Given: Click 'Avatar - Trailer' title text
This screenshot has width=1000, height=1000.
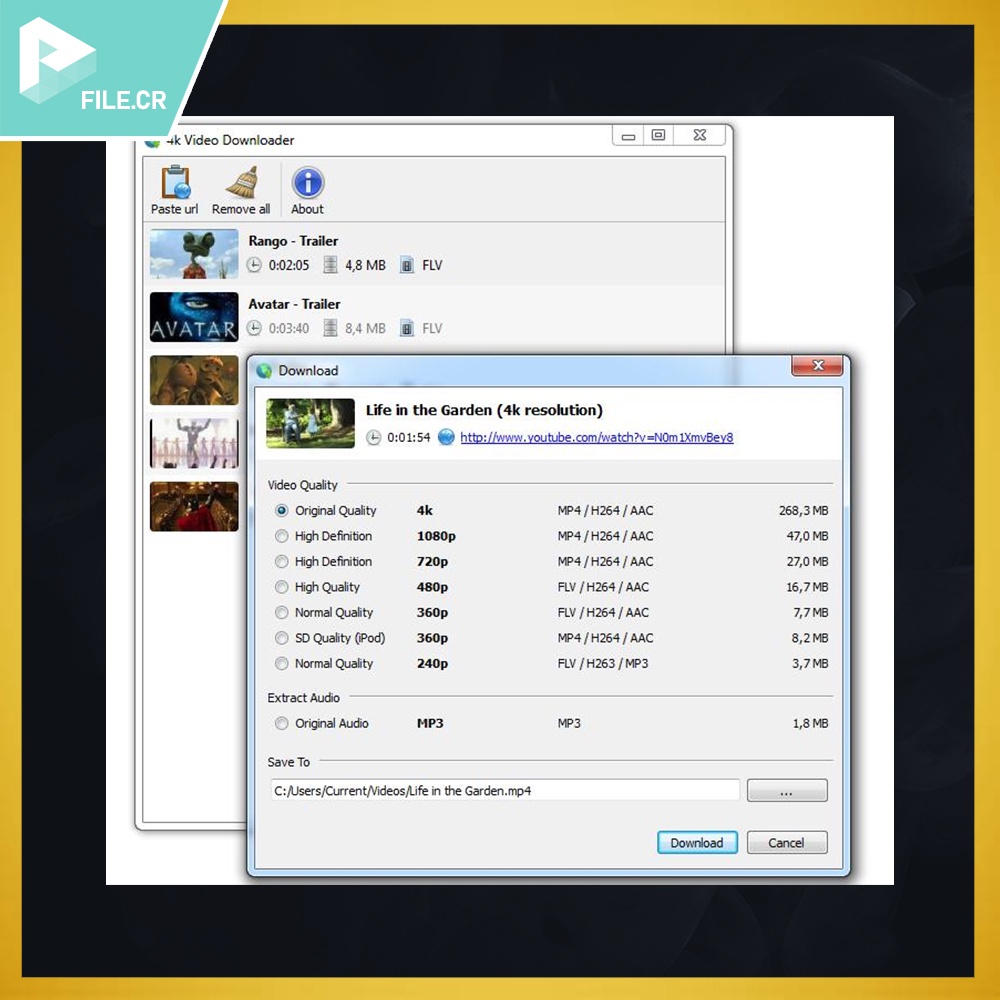Looking at the screenshot, I should coord(295,304).
